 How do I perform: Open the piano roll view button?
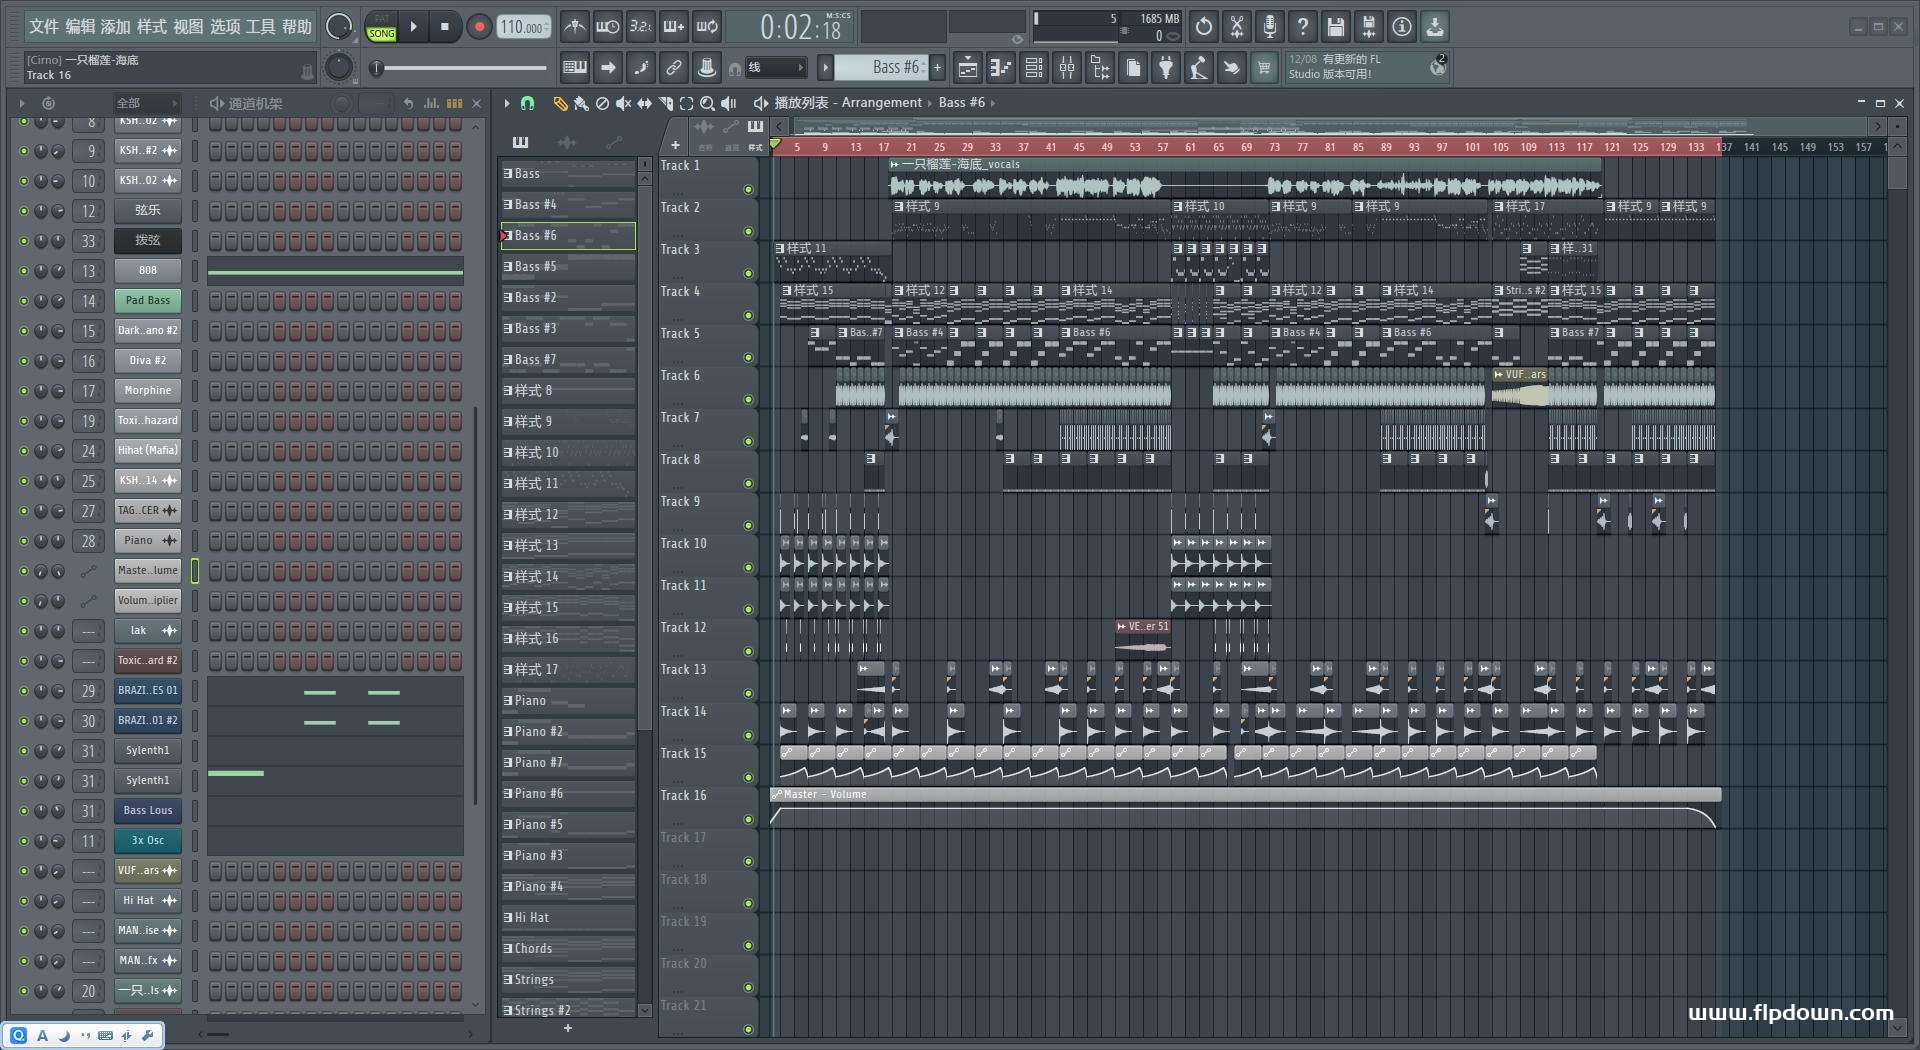point(1001,68)
